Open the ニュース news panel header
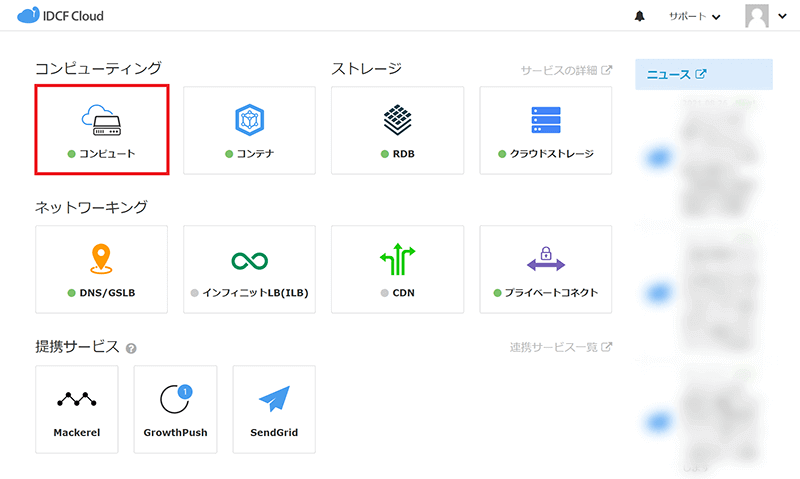This screenshot has width=800, height=479. click(677, 75)
